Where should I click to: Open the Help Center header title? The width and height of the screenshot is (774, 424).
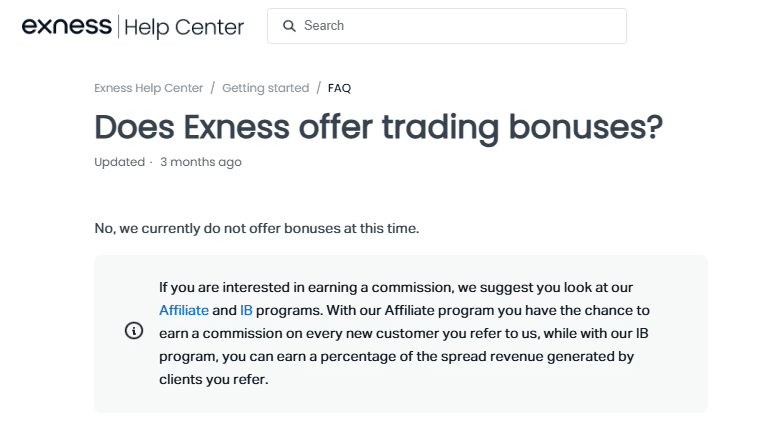[184, 27]
